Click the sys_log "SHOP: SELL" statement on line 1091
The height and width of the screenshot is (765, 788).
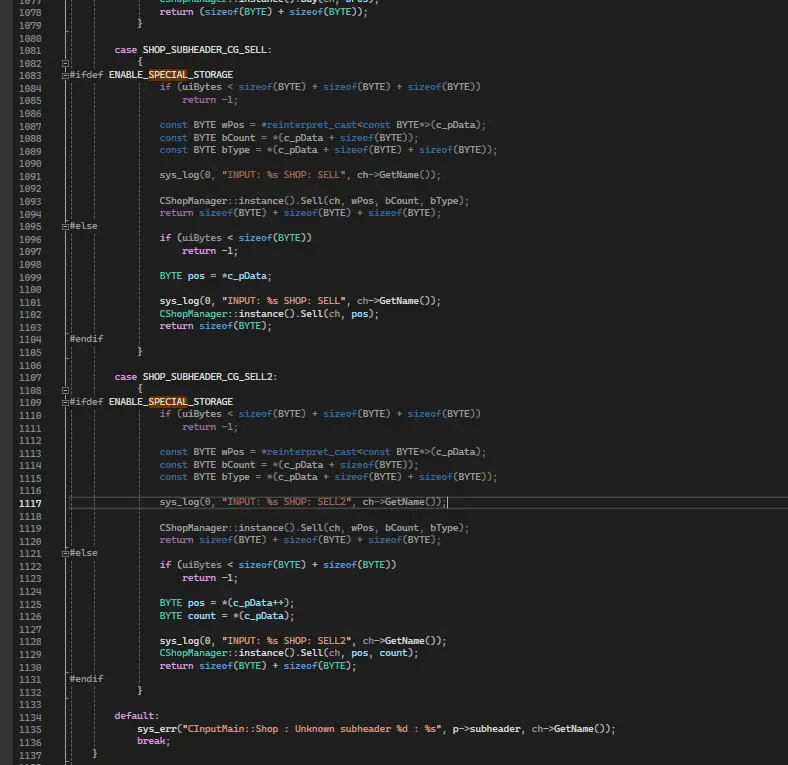pos(300,175)
